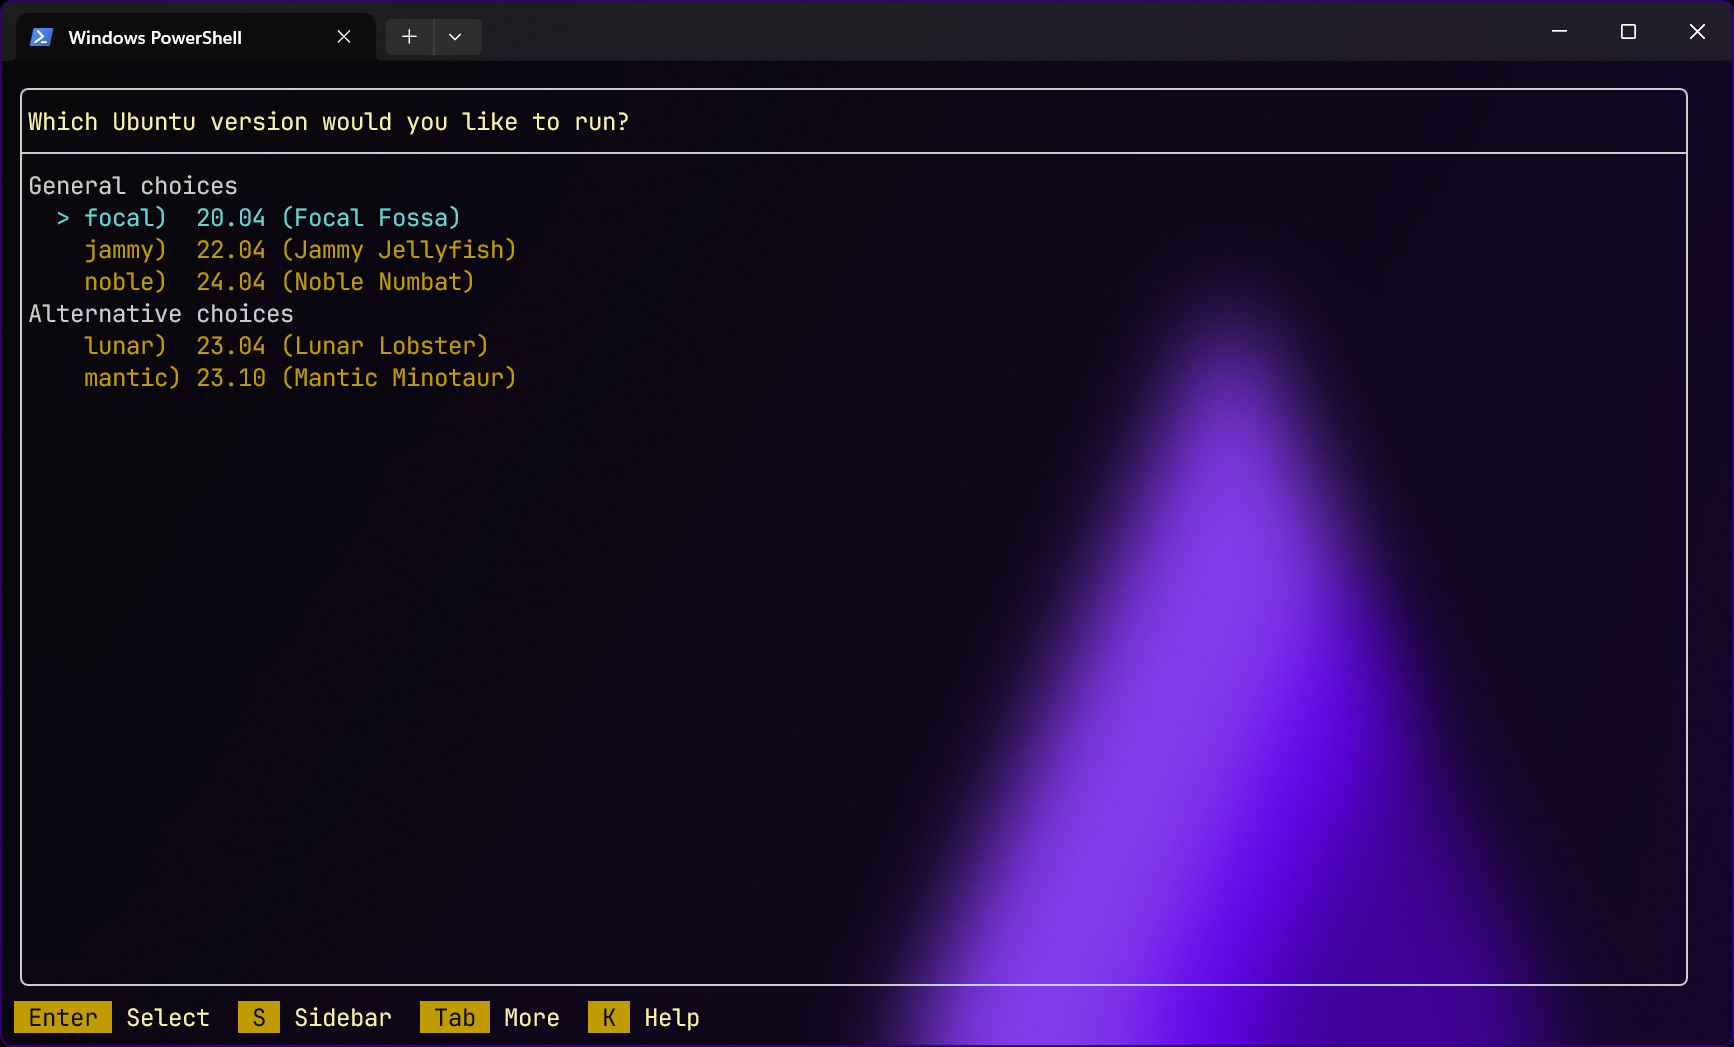This screenshot has width=1734, height=1047.
Task: Click the Select label in the footer
Action: 168,1018
